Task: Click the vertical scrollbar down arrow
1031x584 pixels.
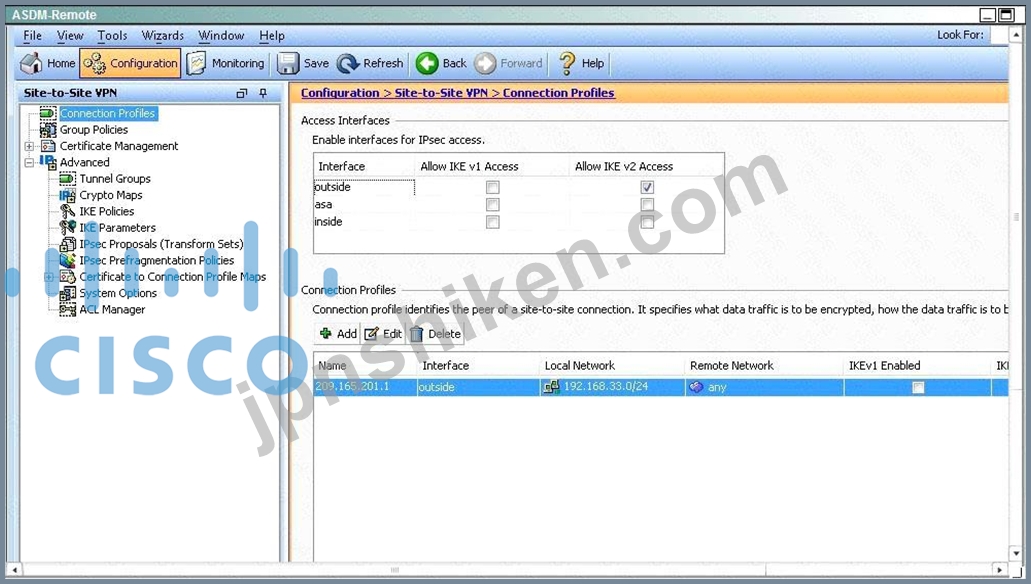Action: [x=1016, y=553]
